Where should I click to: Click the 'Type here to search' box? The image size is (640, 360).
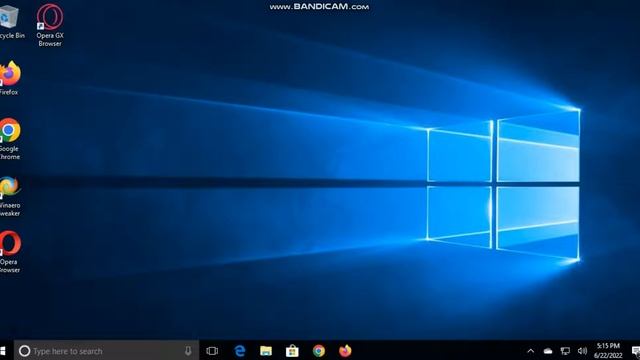tap(107, 351)
